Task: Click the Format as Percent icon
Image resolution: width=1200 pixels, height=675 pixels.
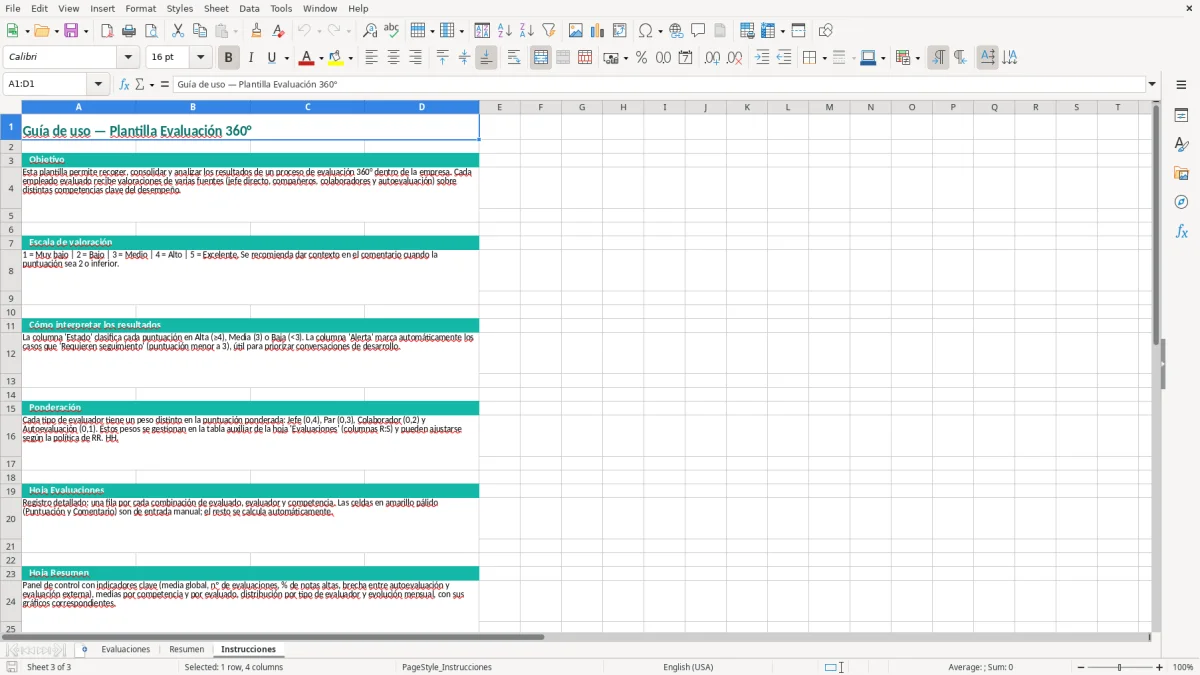Action: [641, 58]
